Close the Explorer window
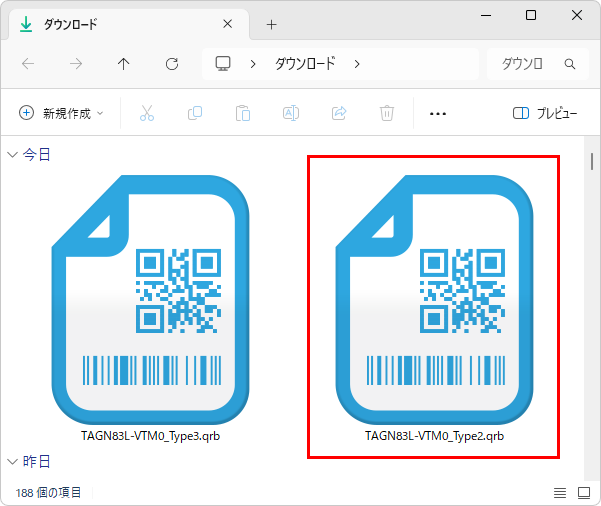601x506 pixels. click(x=577, y=15)
